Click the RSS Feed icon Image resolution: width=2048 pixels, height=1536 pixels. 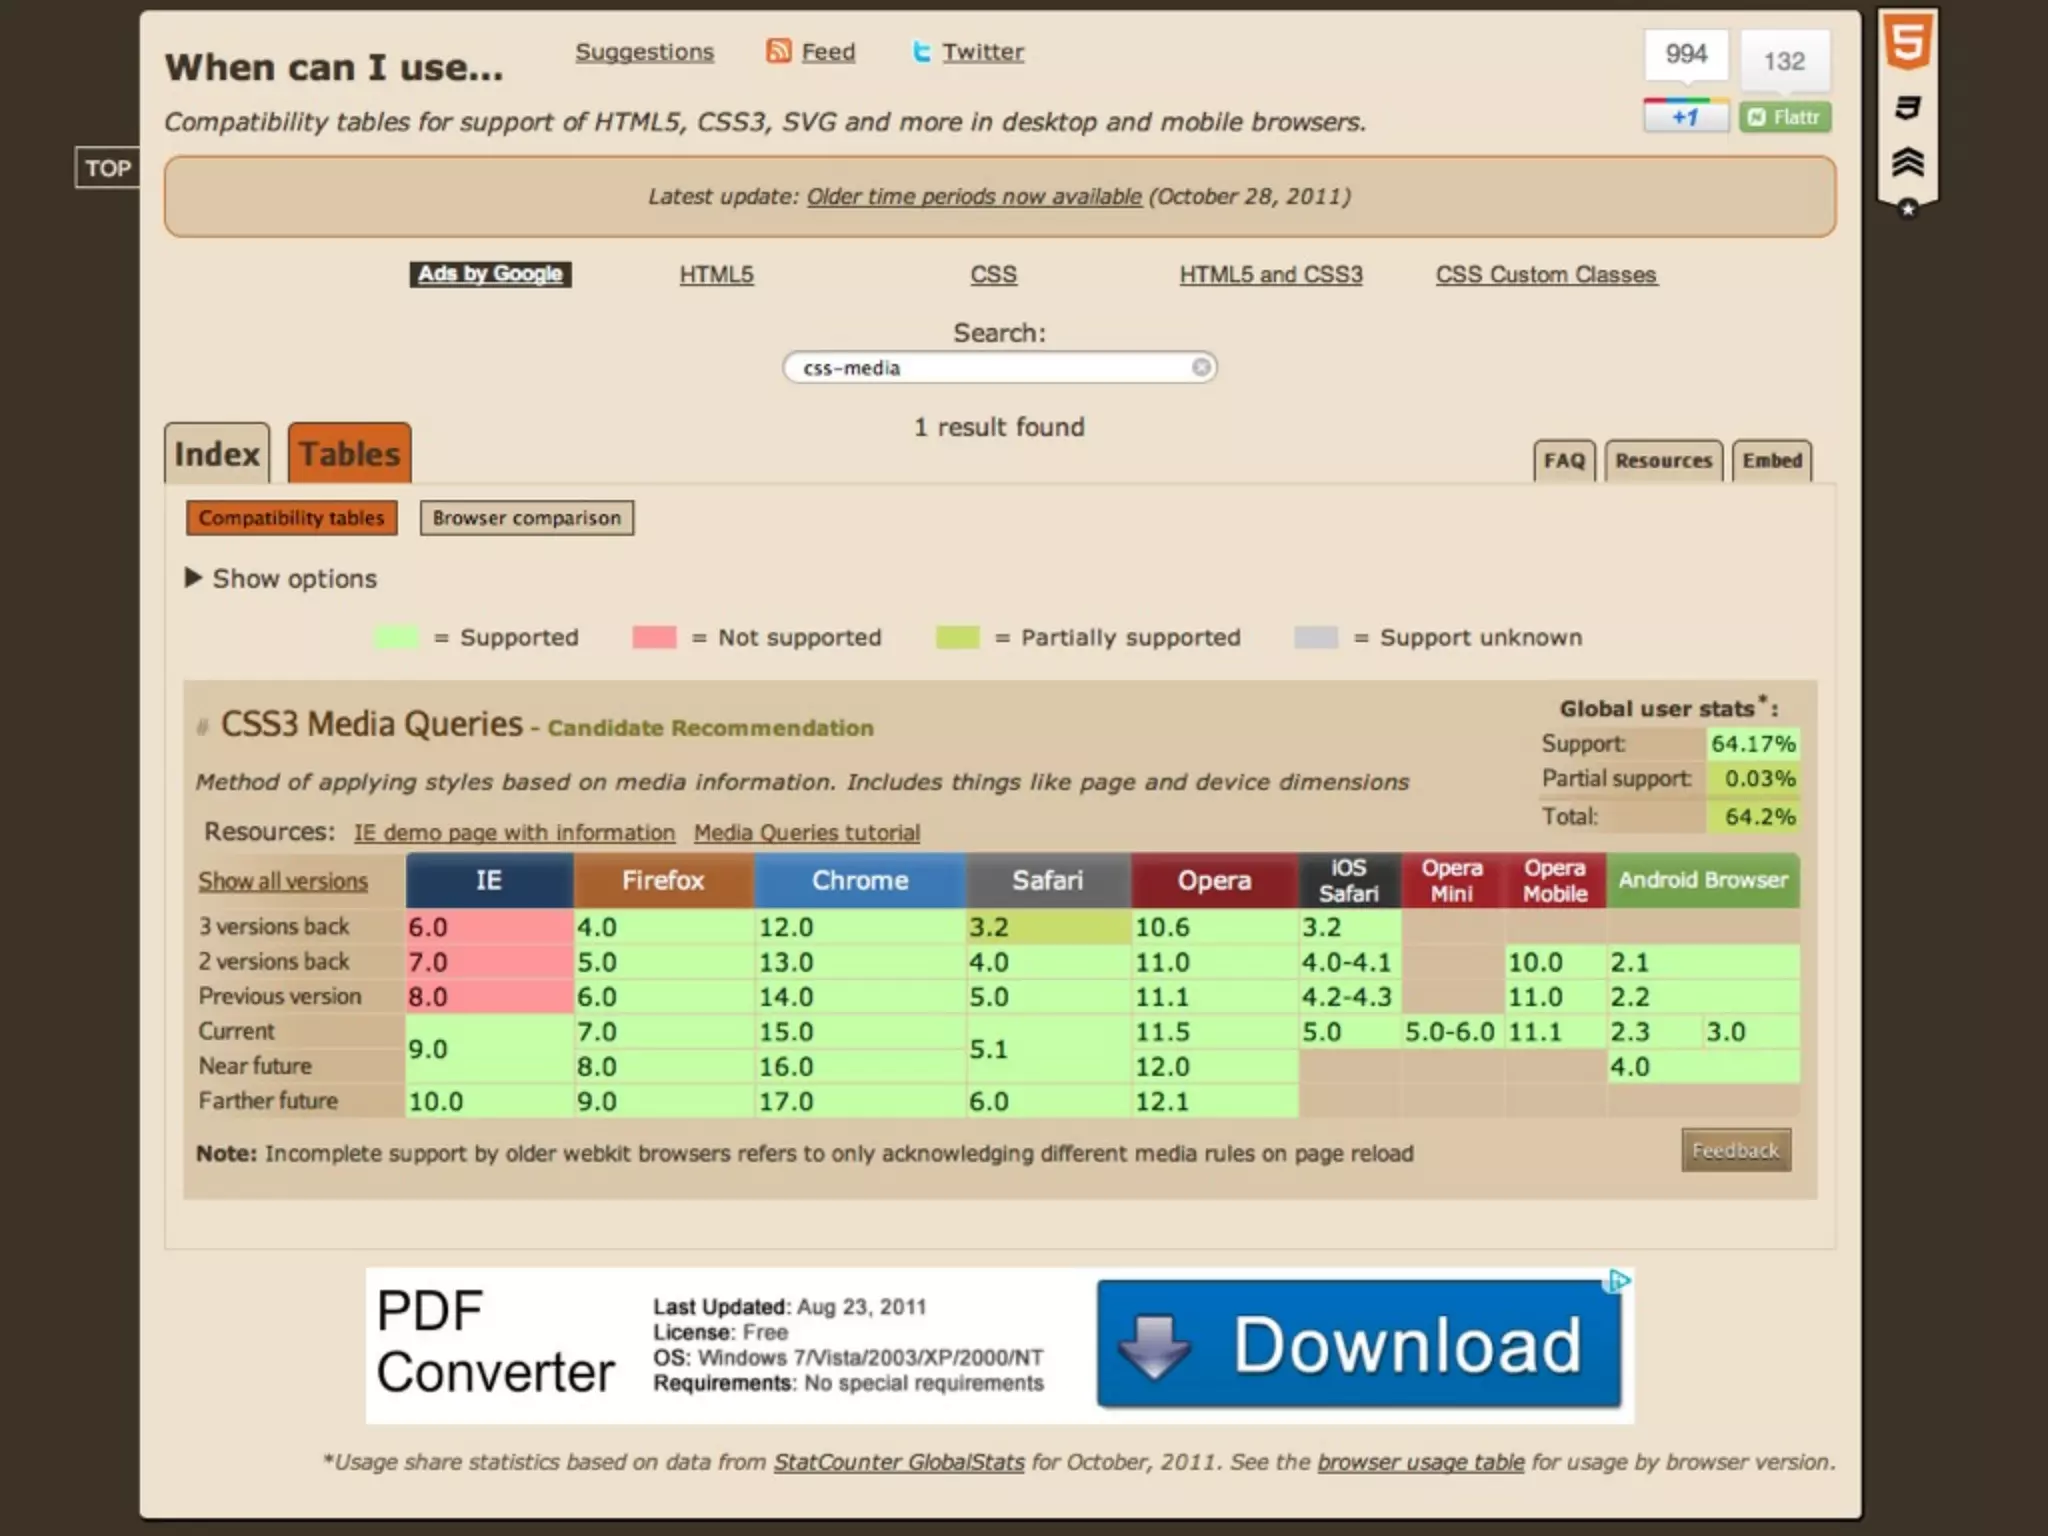click(x=778, y=51)
